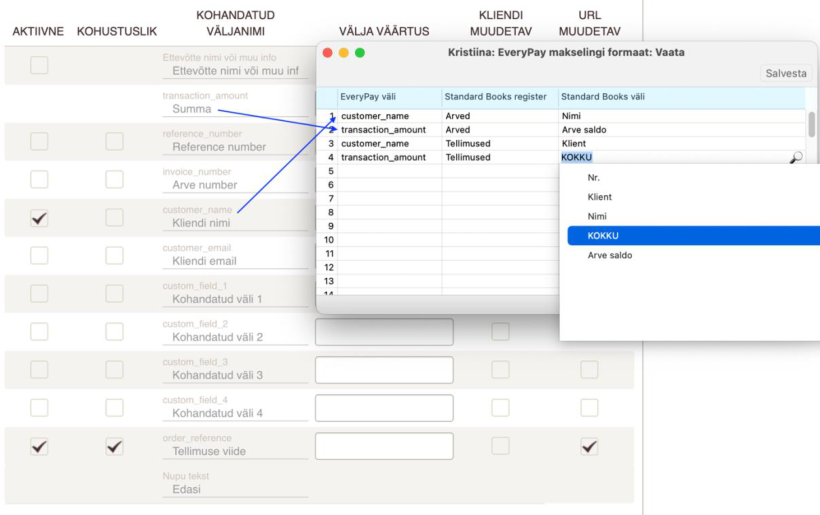820x515 pixels.
Task: Tick Aktiivne checkbox for Kliendi email
Action: tap(39, 256)
